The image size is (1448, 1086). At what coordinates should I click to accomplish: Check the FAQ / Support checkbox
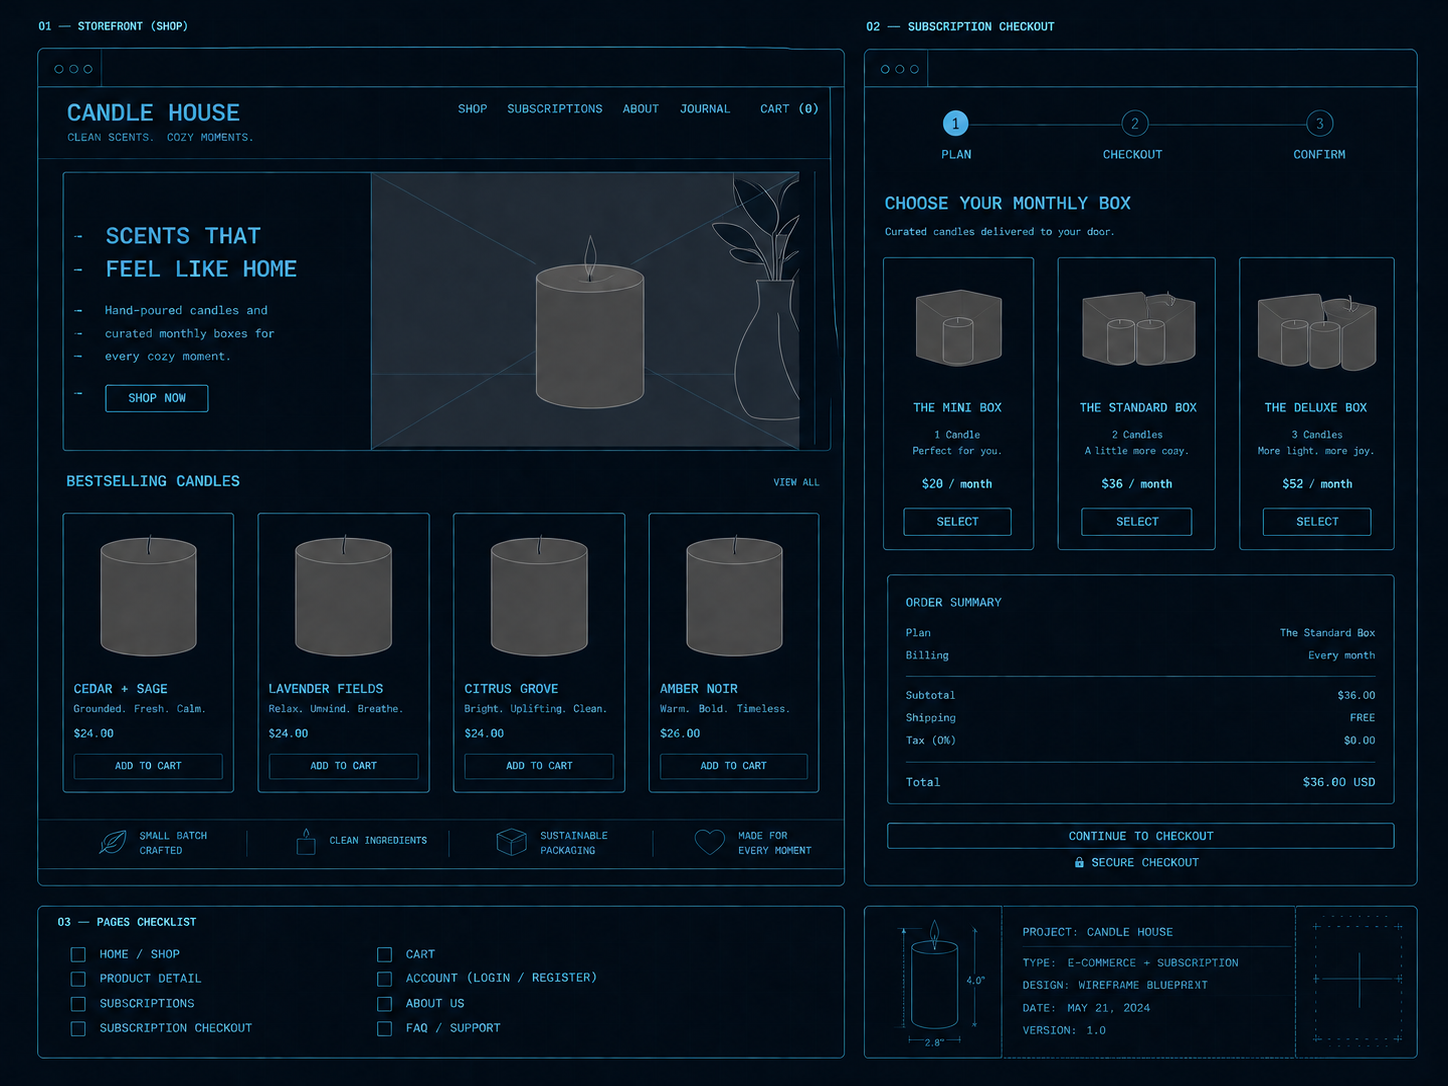click(x=384, y=1028)
